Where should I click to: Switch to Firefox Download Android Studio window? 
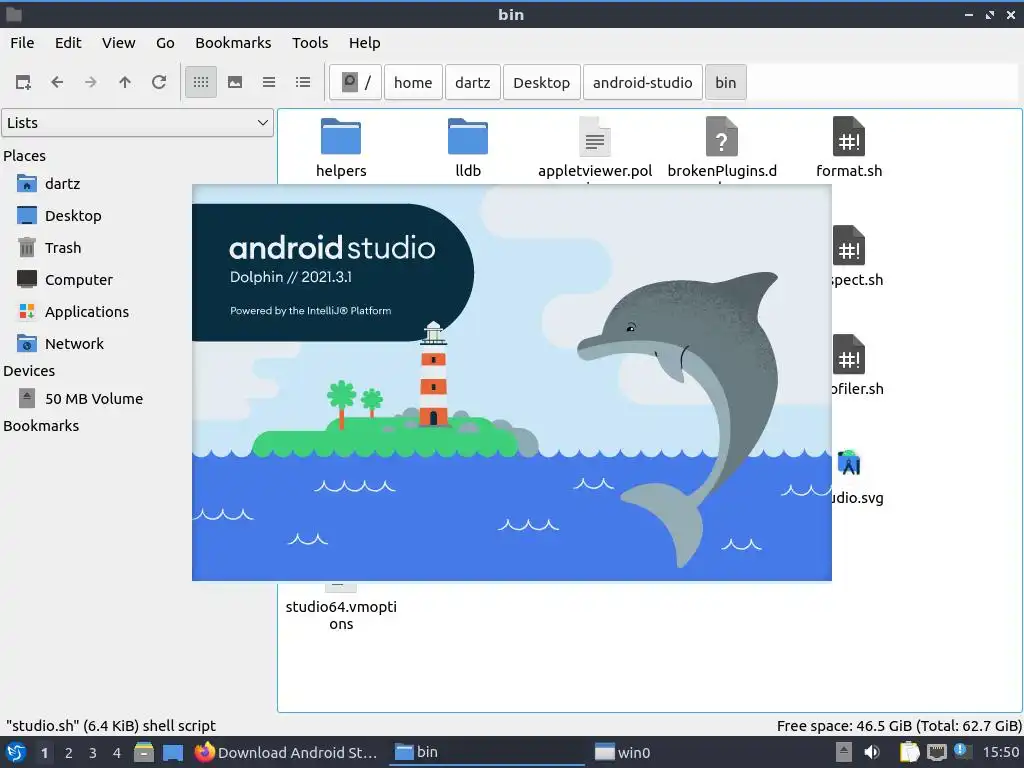tap(286, 753)
